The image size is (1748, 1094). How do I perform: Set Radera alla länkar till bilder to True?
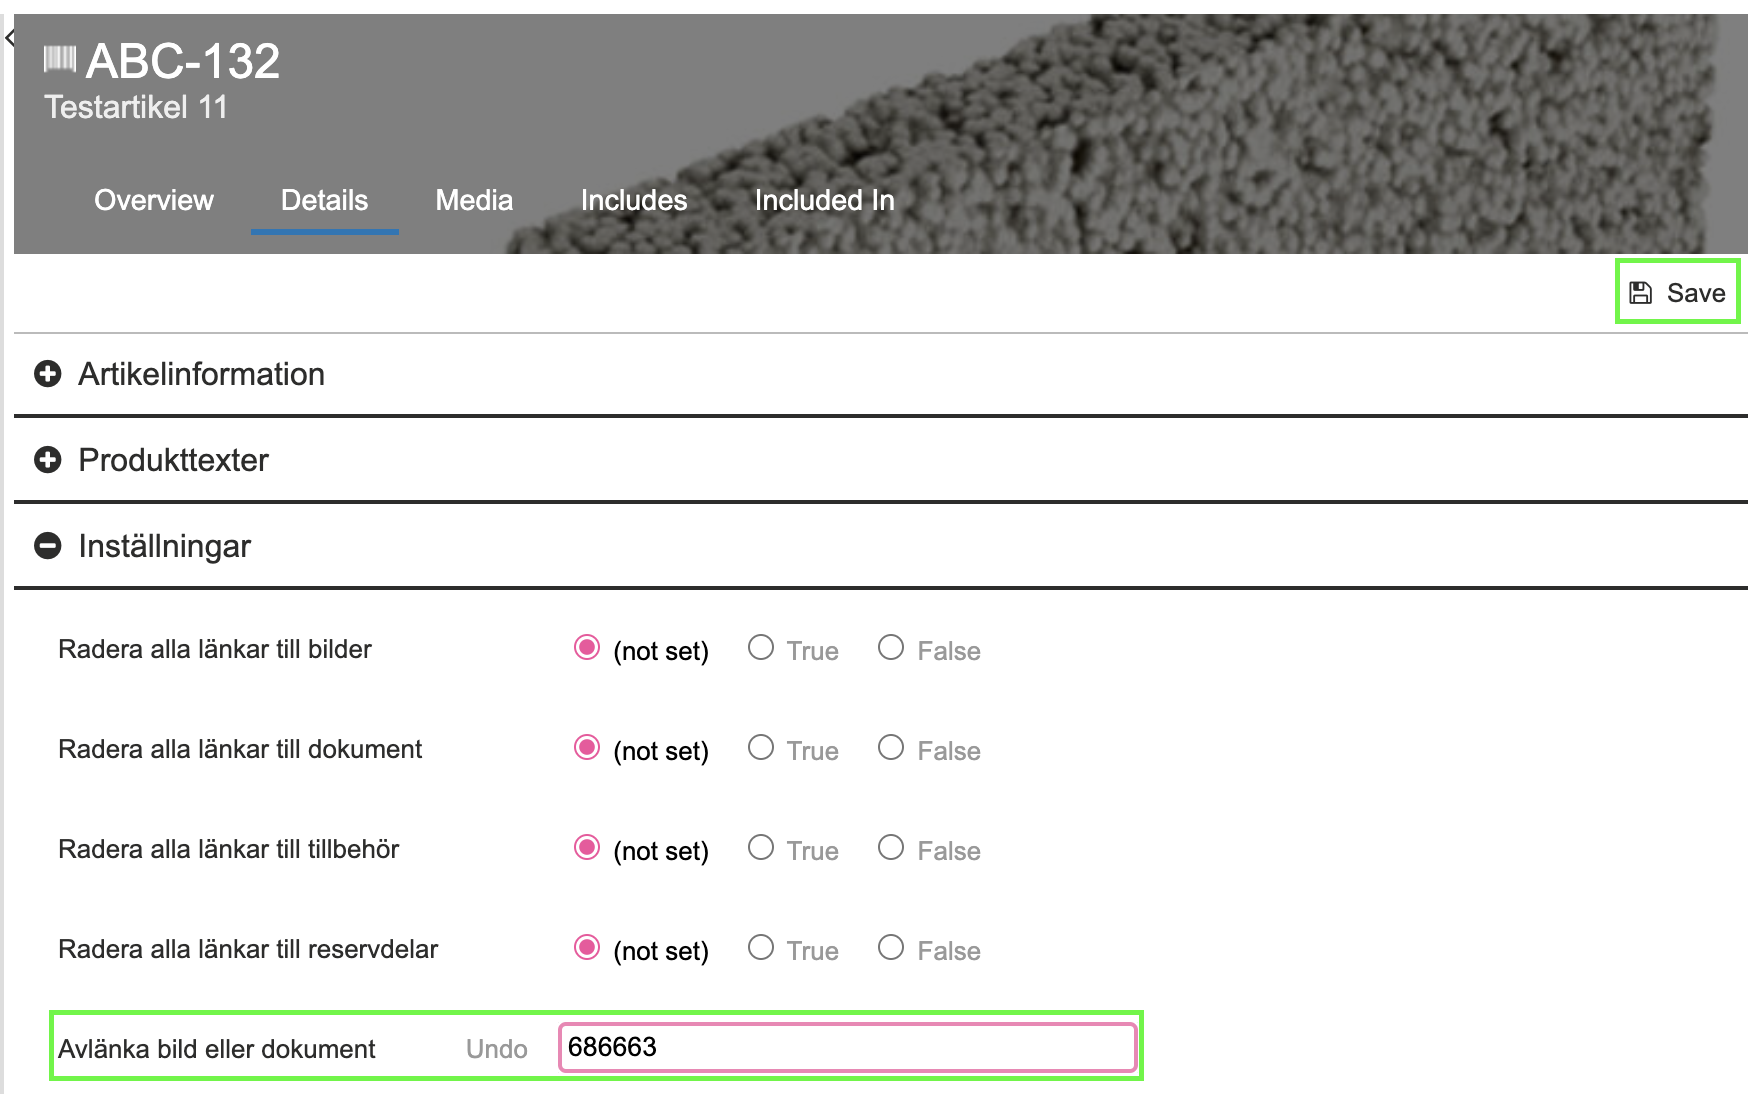click(x=761, y=648)
